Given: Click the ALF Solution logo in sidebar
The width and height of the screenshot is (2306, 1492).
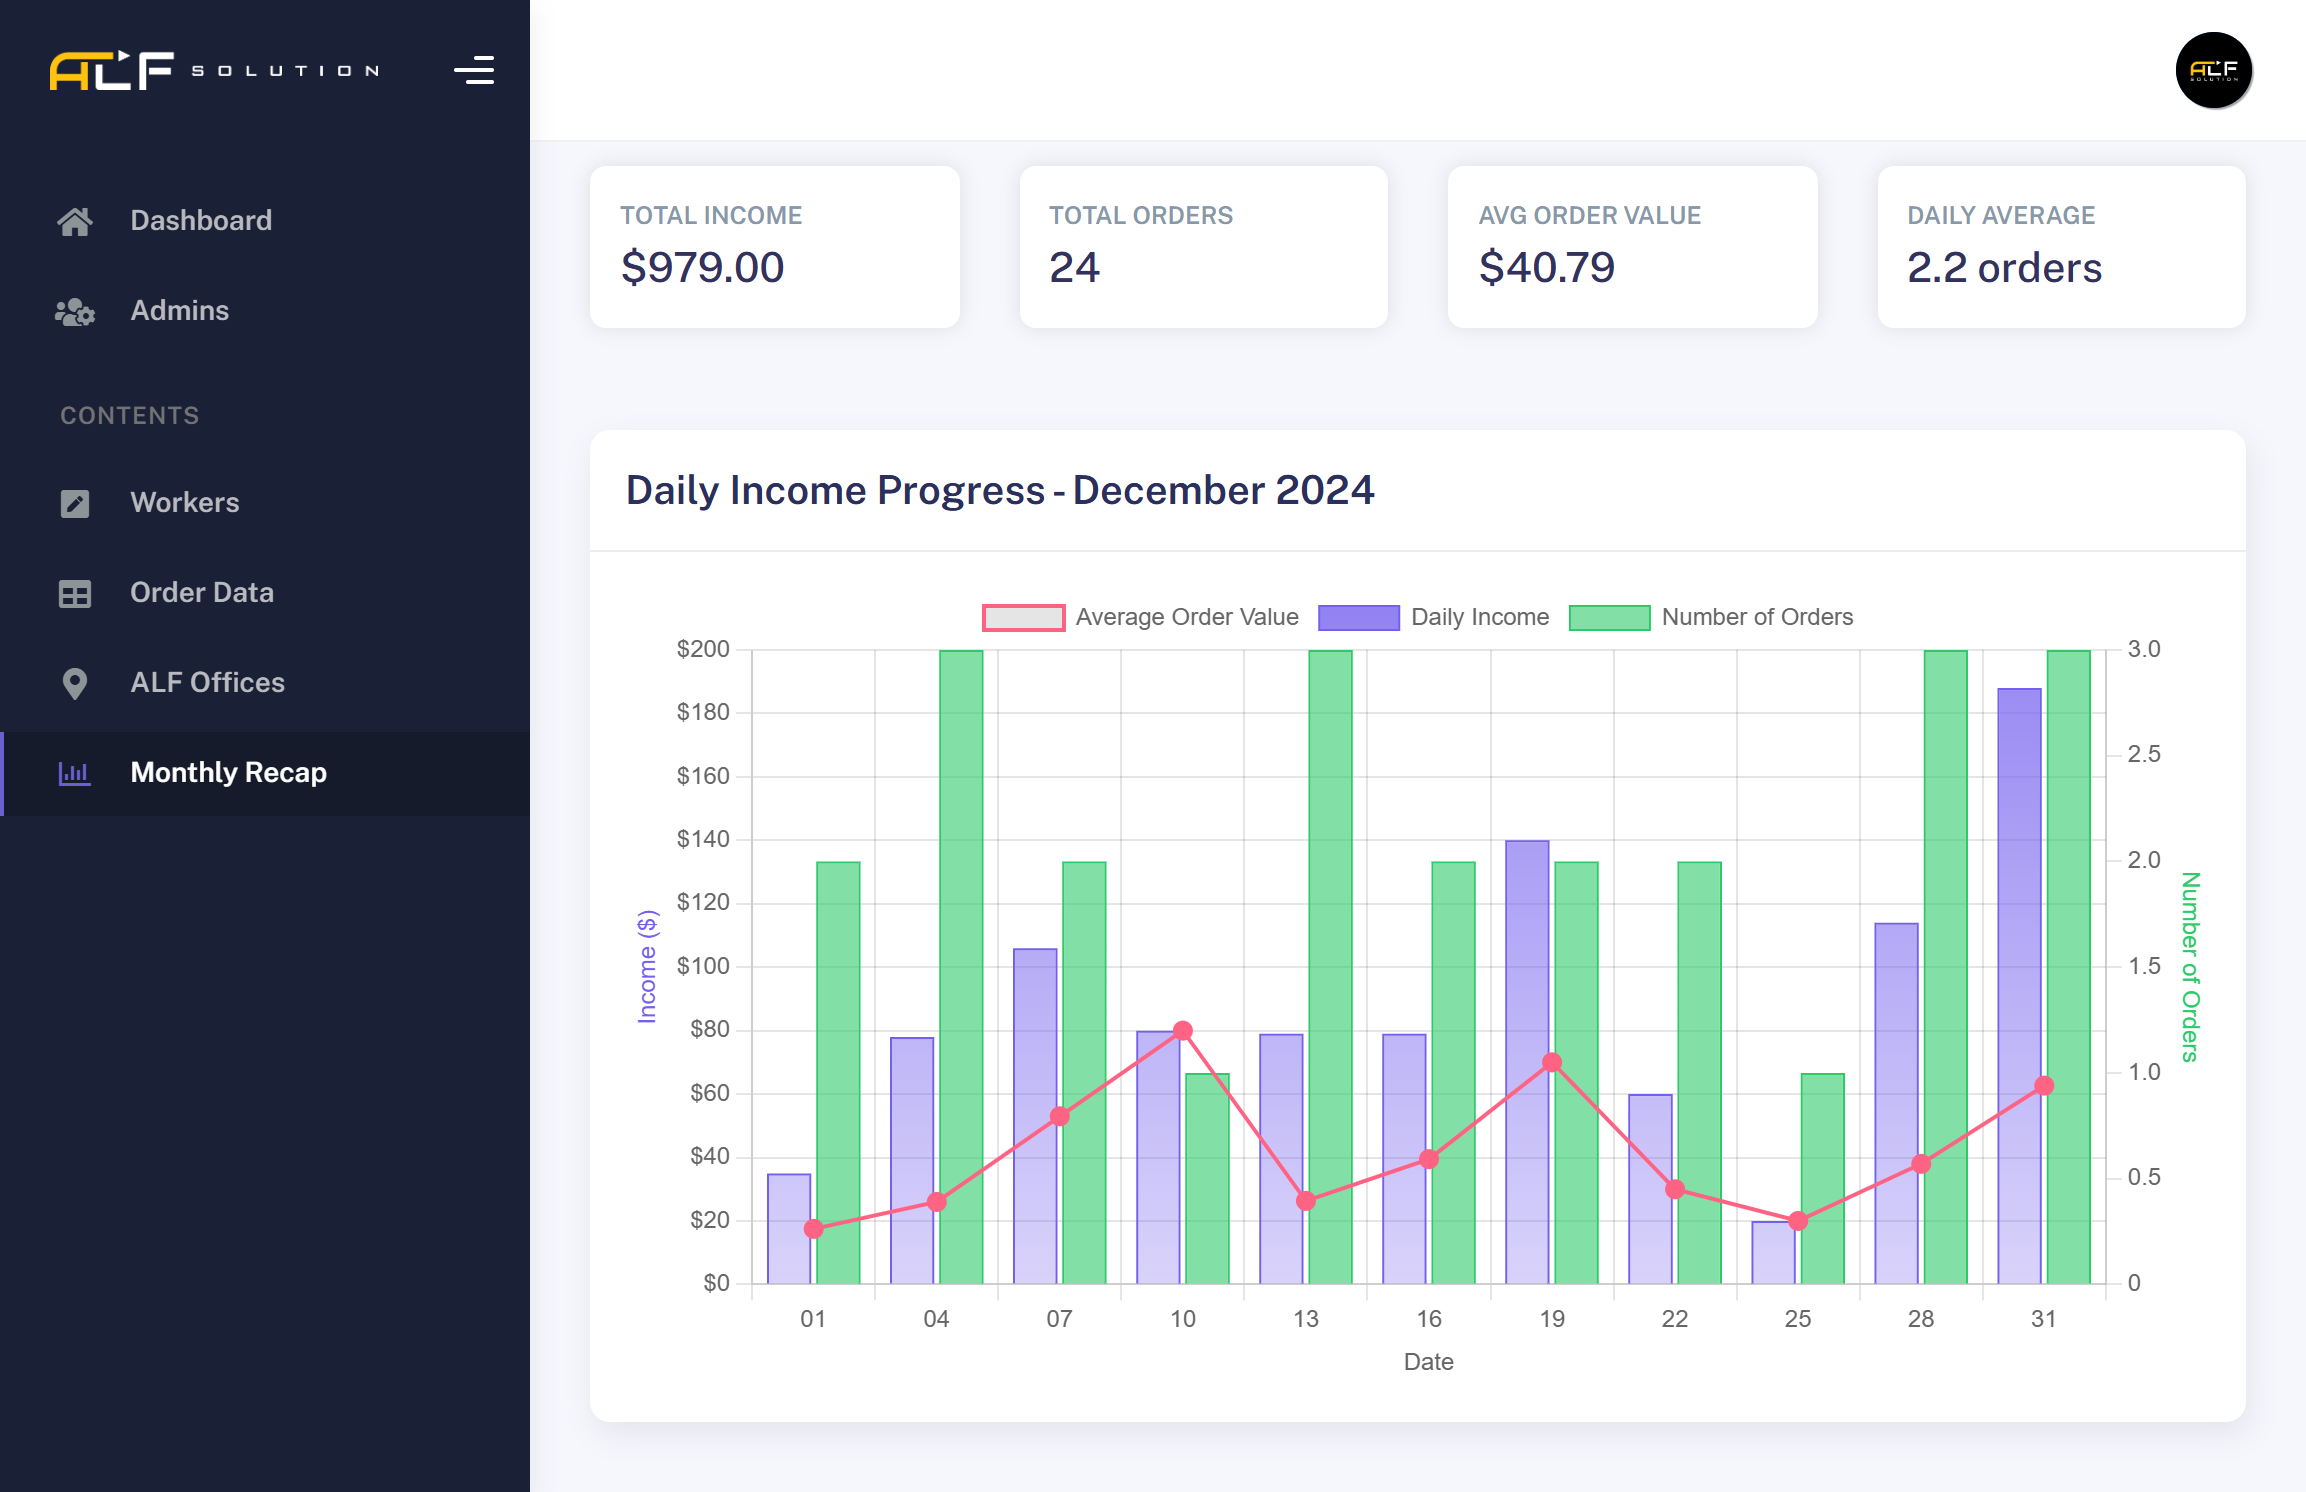Looking at the screenshot, I should coord(215,71).
